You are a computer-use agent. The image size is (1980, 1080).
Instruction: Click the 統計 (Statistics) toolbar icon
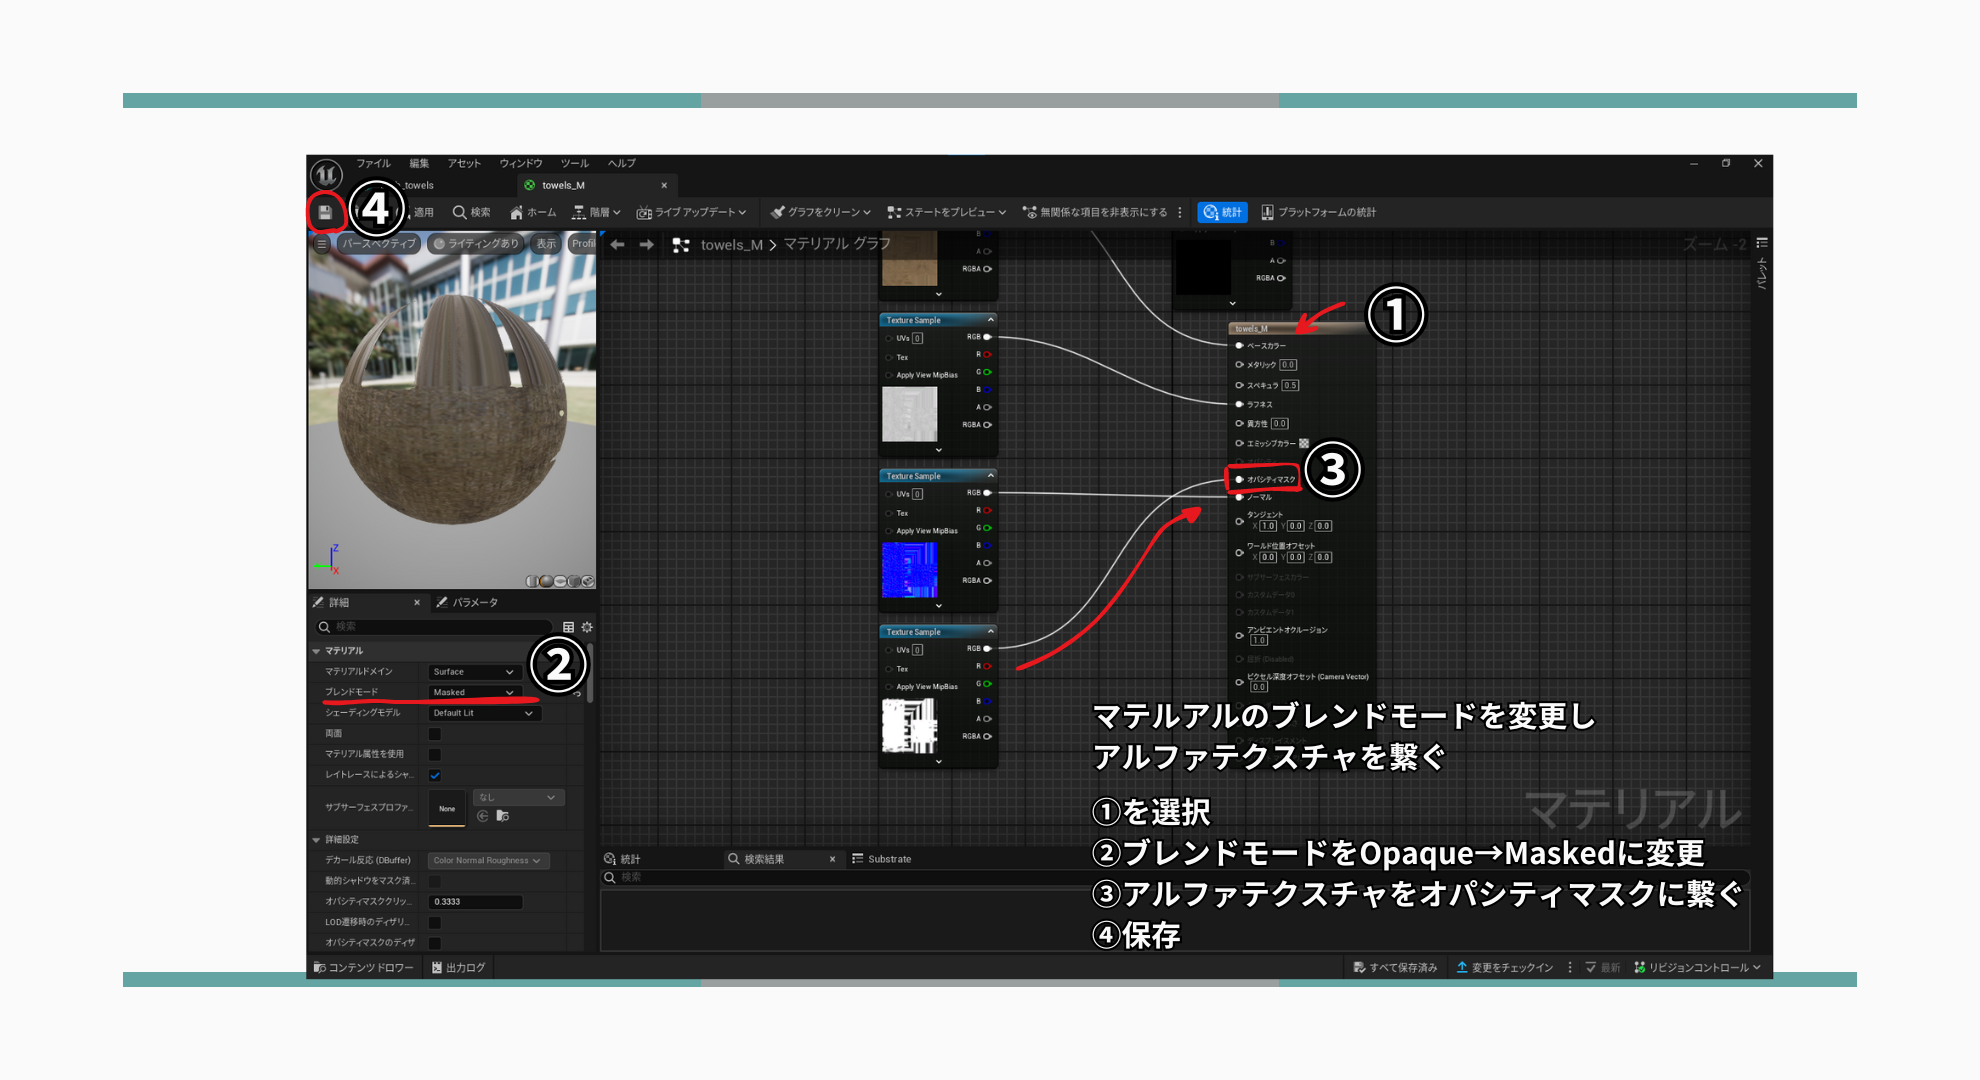point(1222,212)
